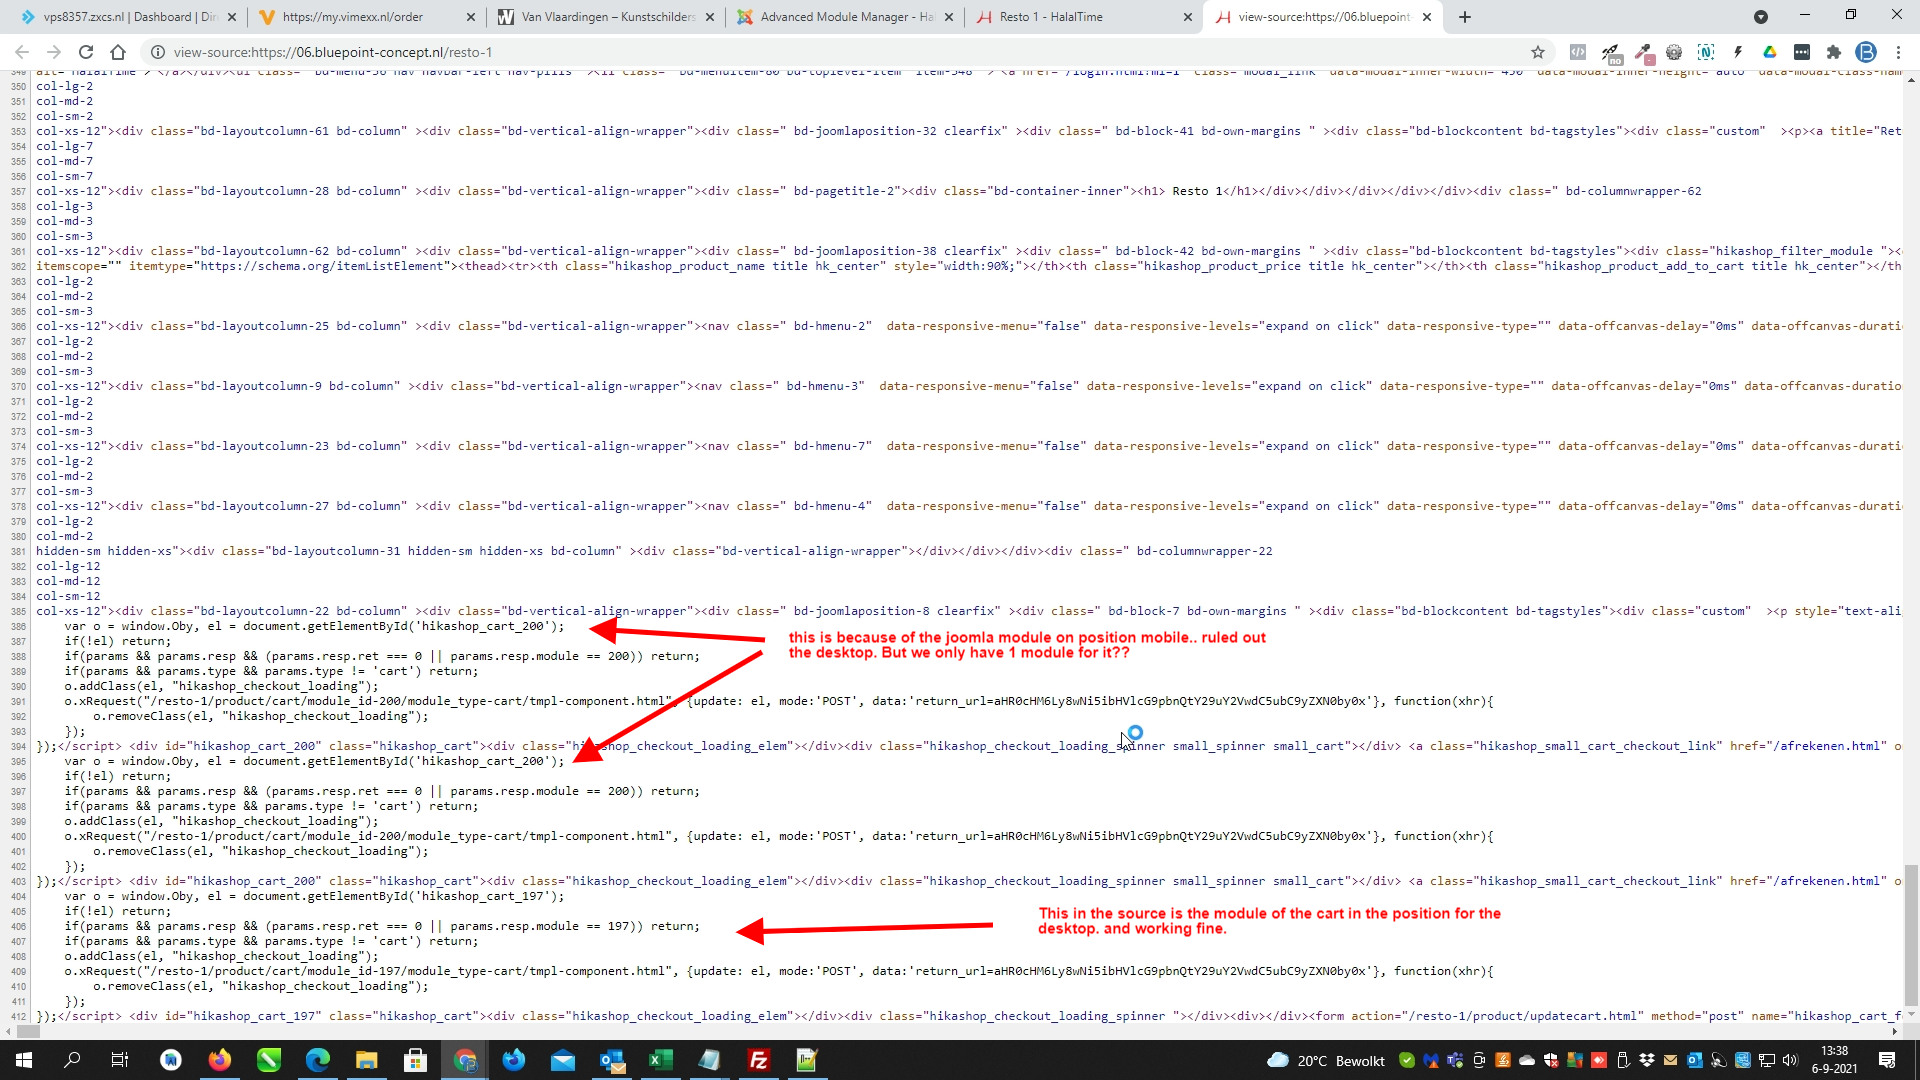Reload the view-source page
This screenshot has height=1080, width=1920.
[x=86, y=52]
